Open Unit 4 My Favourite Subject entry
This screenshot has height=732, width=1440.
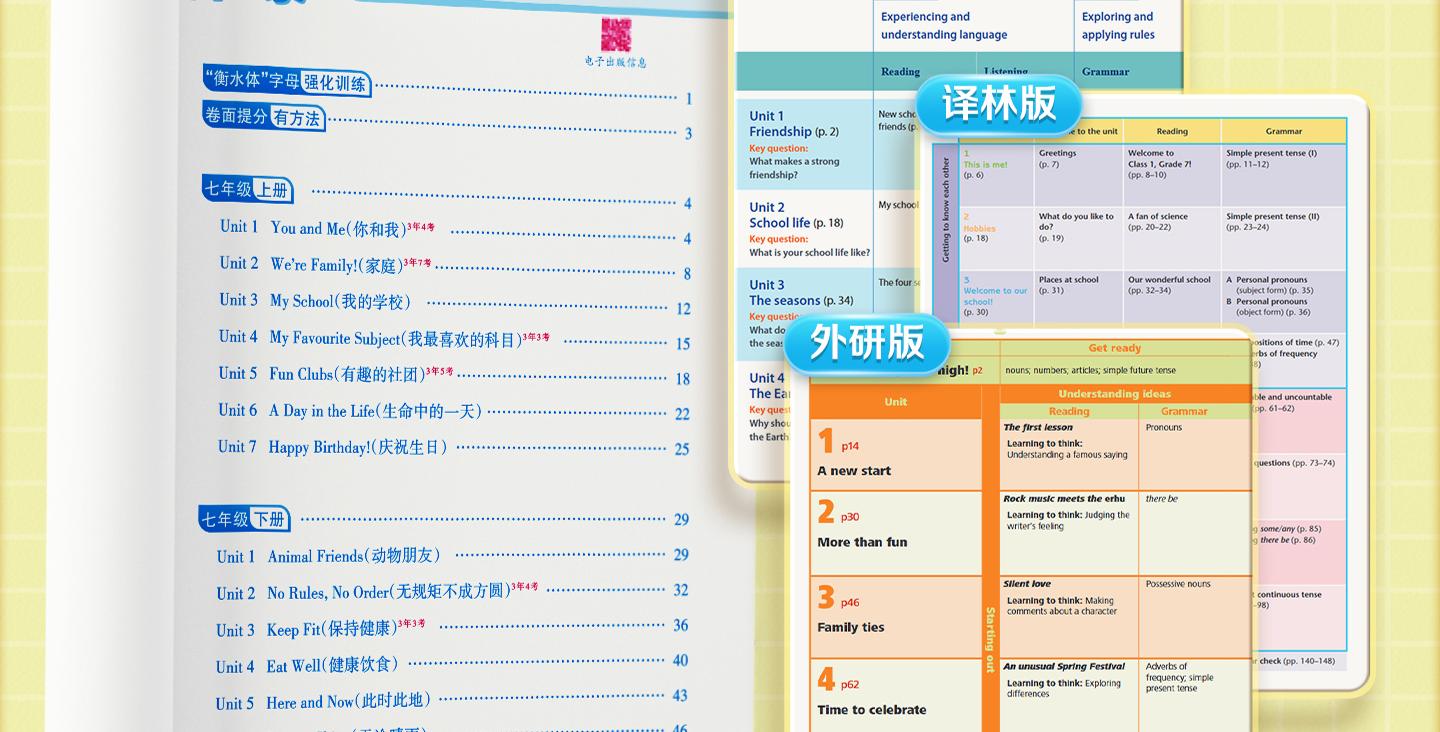pyautogui.click(x=454, y=339)
